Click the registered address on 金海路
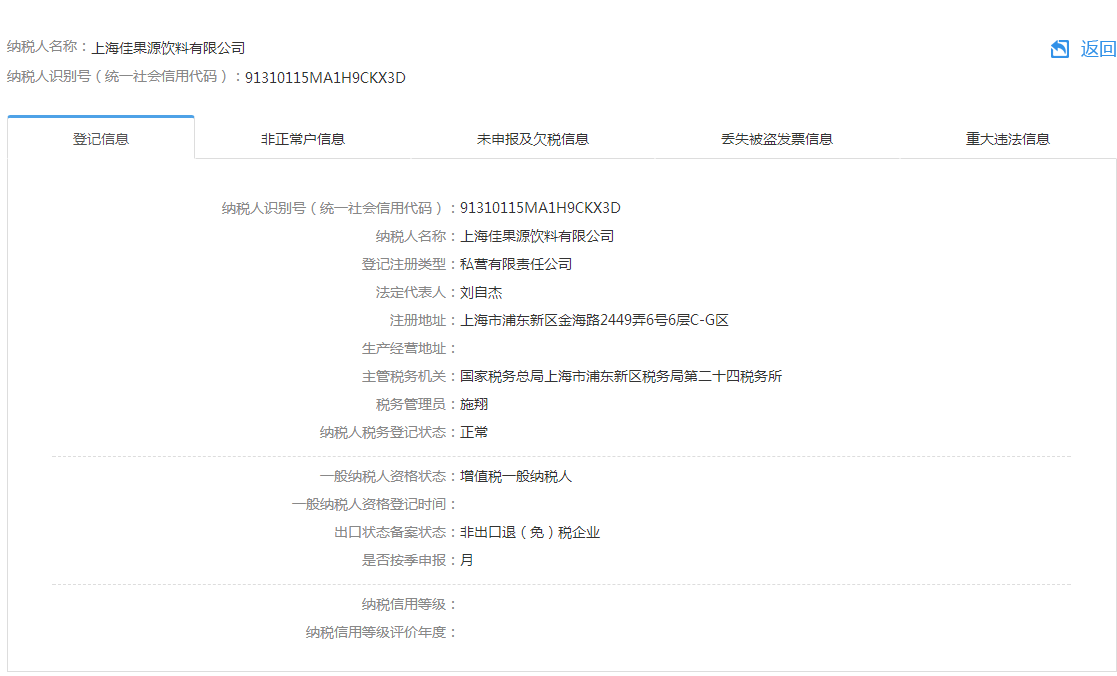Screen dimensions: 1117x676 pos(594,320)
